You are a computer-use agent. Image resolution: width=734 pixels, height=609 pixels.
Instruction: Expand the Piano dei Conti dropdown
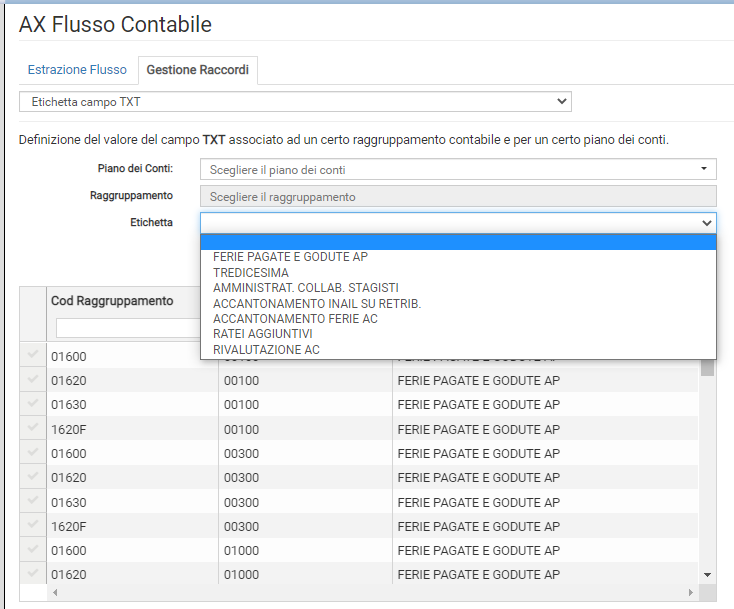[x=458, y=170]
